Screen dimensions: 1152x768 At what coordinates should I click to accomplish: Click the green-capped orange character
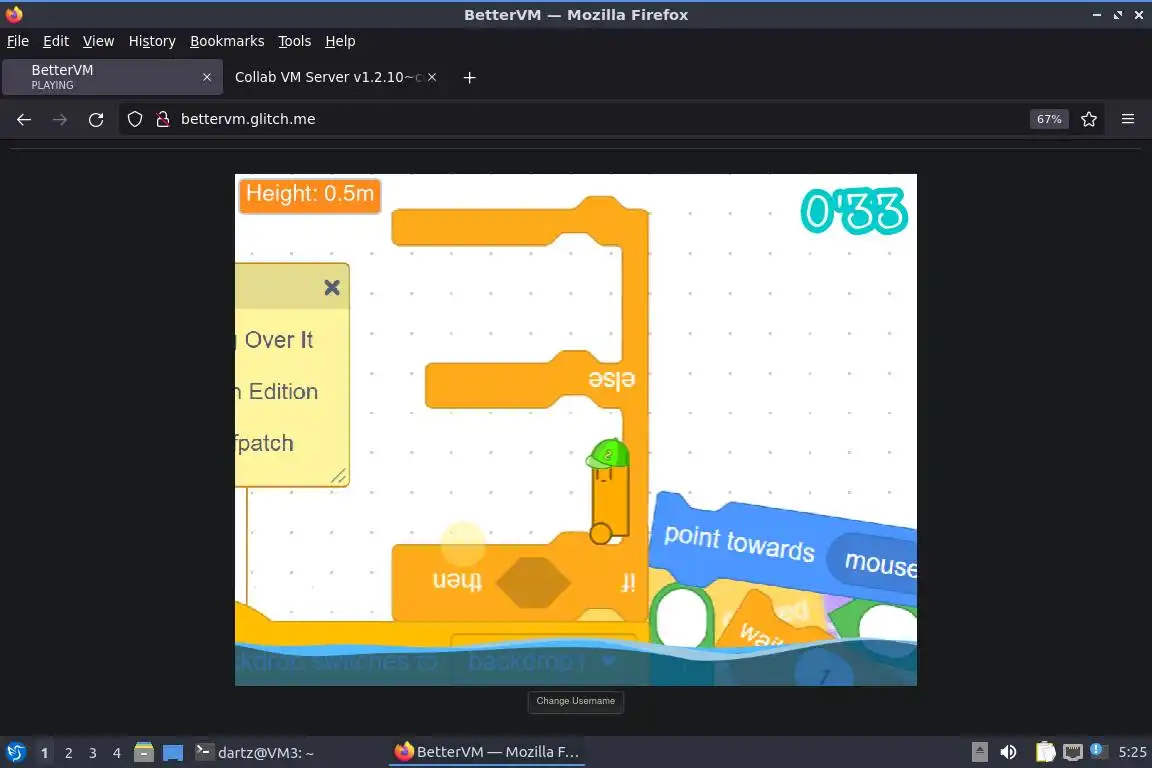pos(609,491)
